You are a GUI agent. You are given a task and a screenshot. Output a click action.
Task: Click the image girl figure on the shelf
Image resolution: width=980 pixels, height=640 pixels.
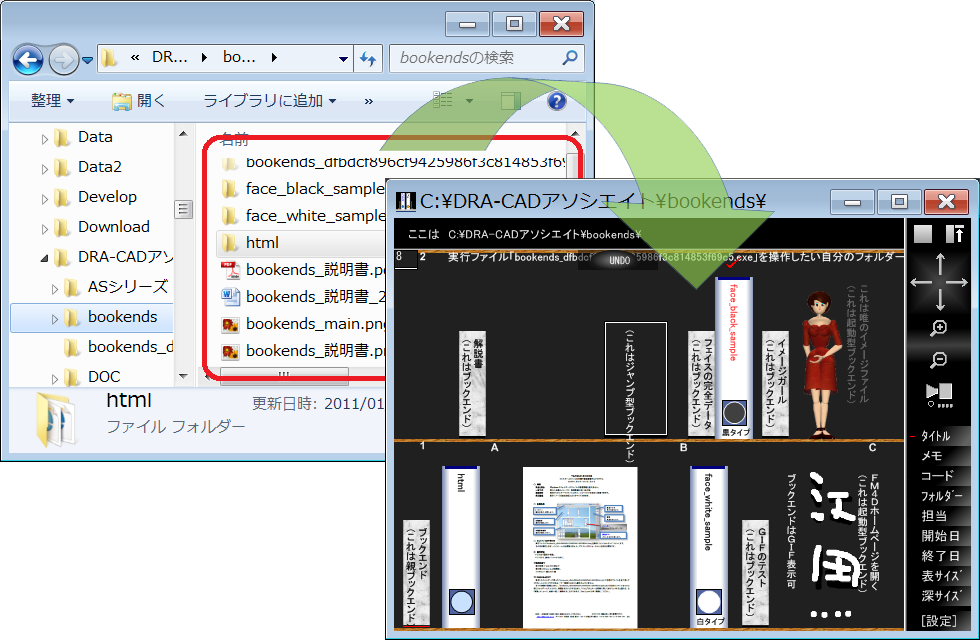tap(821, 364)
